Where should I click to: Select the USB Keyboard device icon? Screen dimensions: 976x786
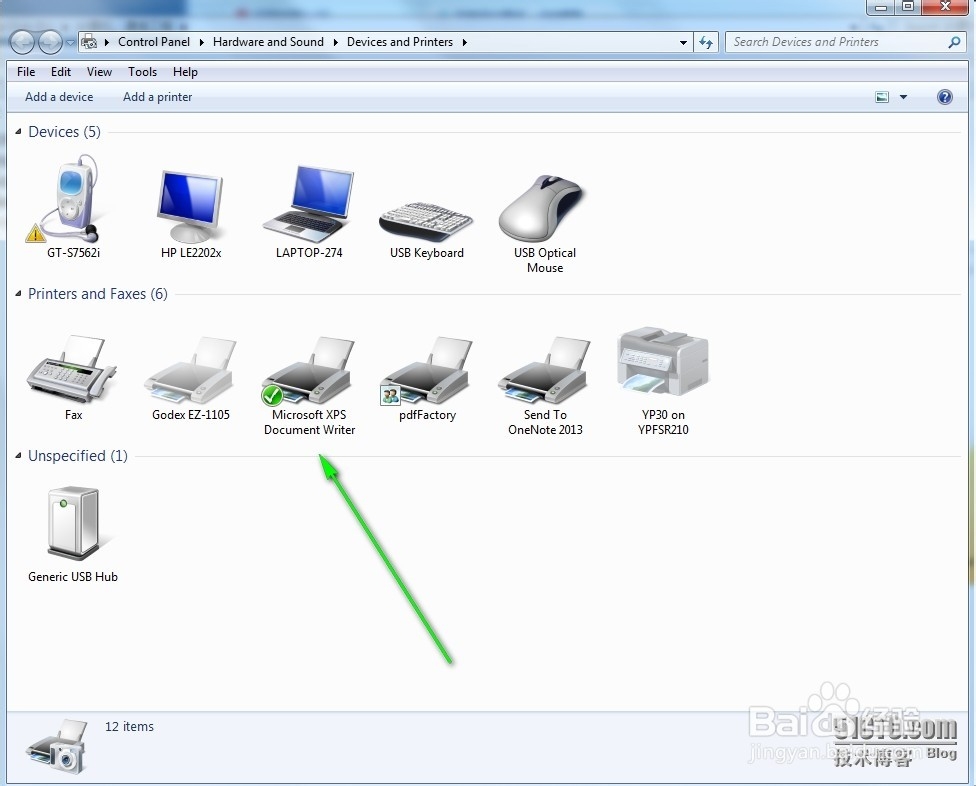pos(426,221)
